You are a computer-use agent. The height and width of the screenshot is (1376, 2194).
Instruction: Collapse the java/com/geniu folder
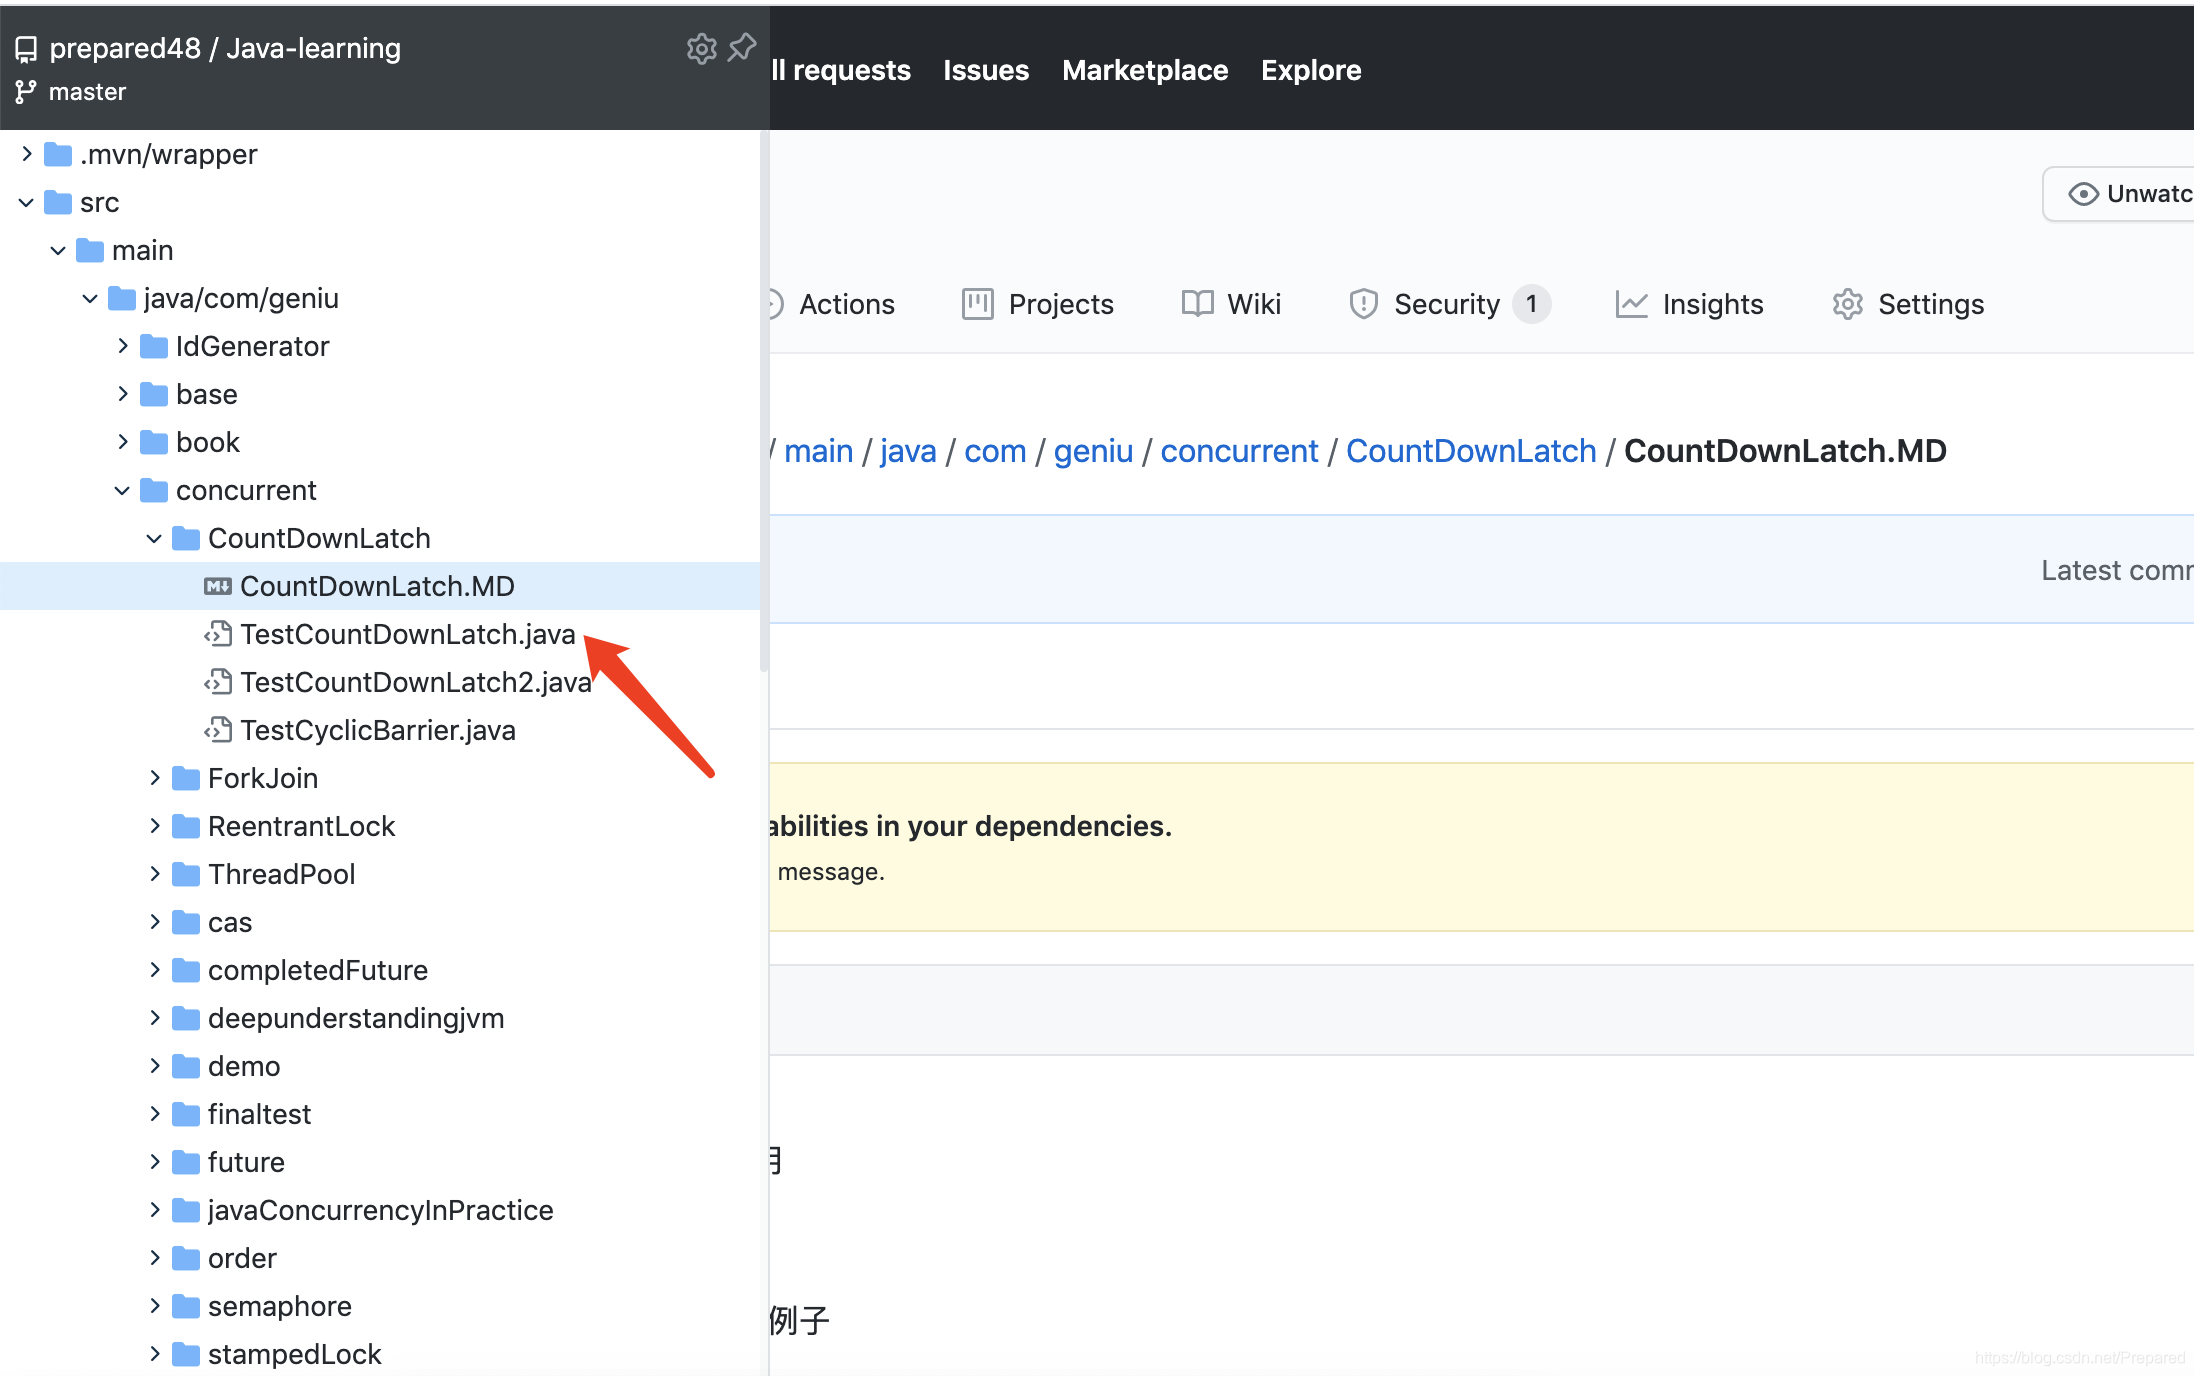tap(91, 298)
